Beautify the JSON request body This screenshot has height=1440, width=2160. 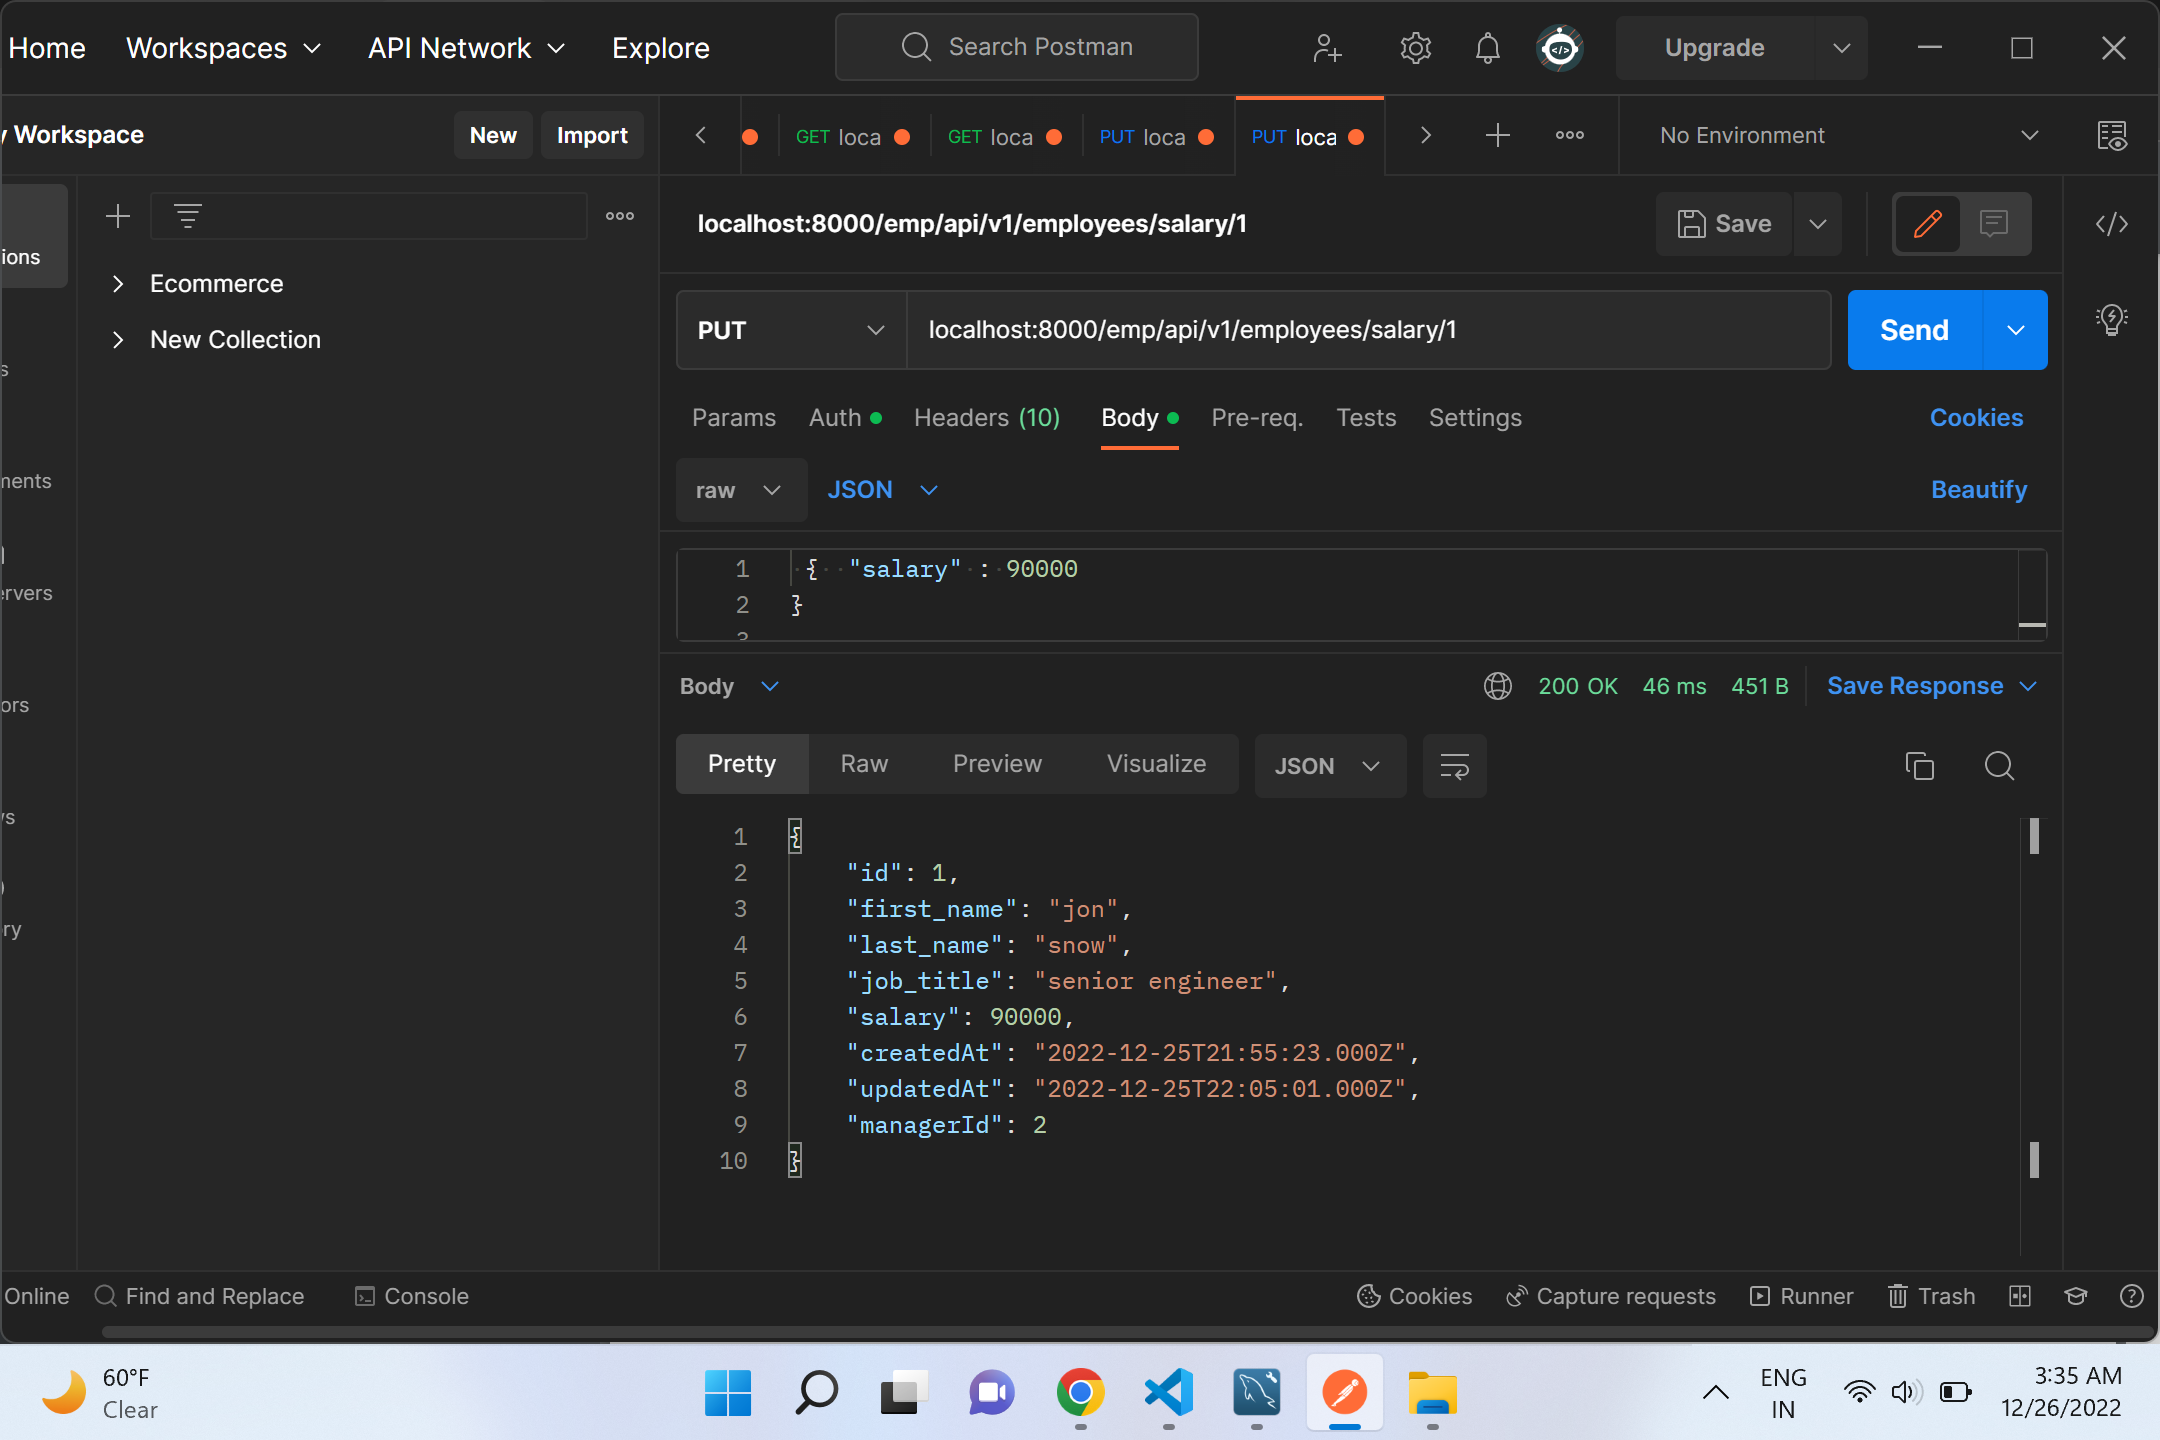tap(1979, 490)
